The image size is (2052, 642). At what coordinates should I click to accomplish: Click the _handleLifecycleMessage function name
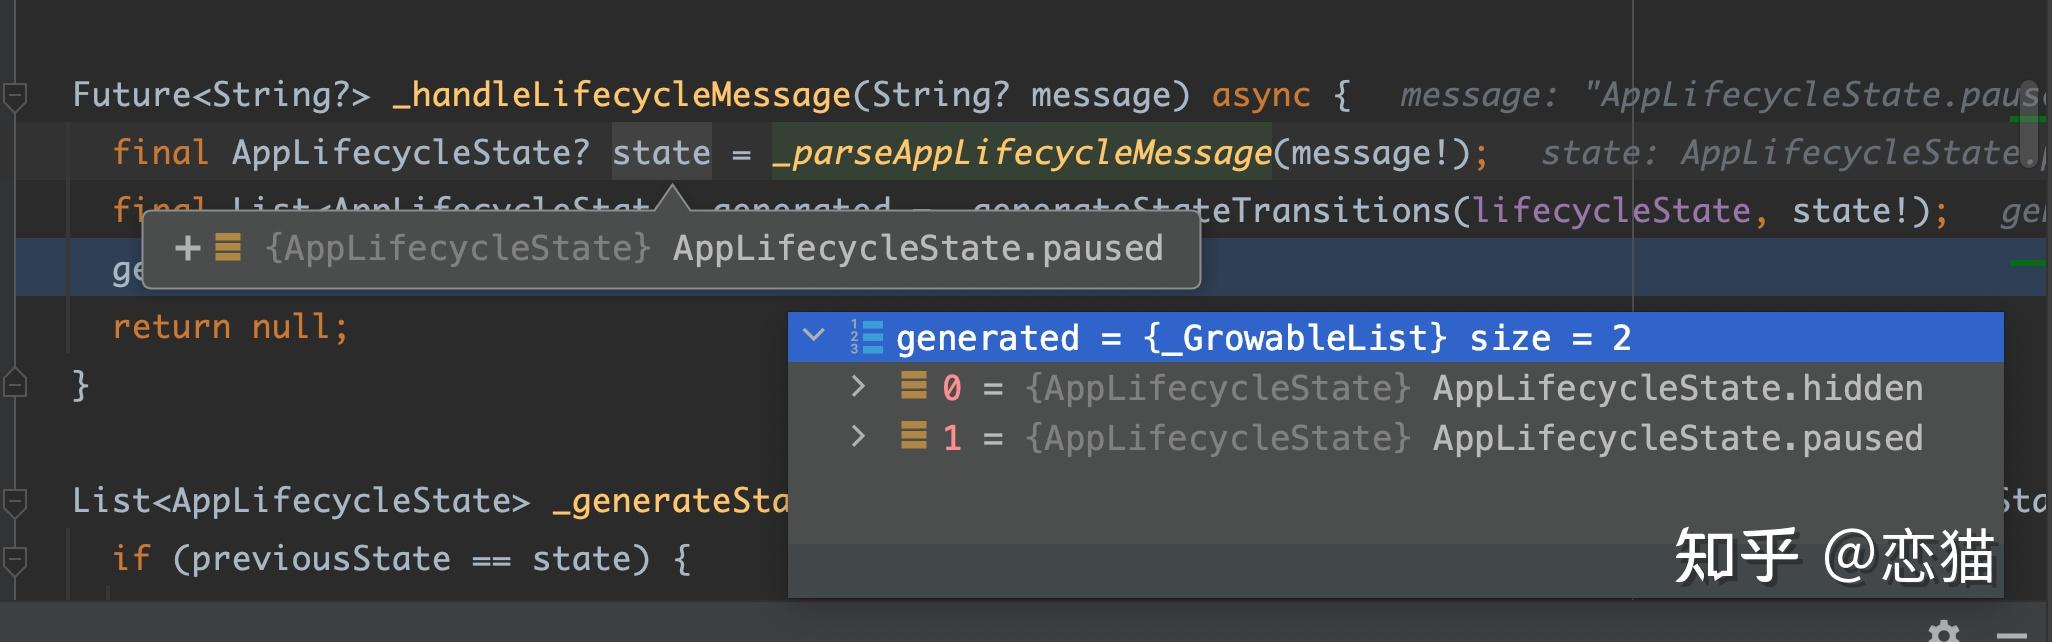pos(621,95)
